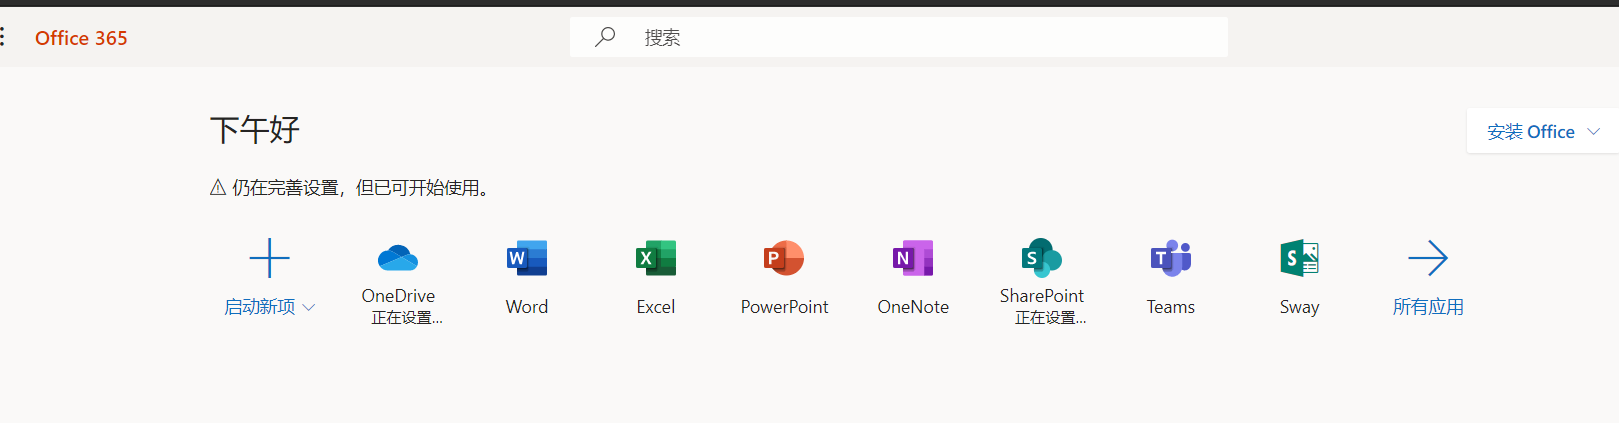Image resolution: width=1619 pixels, height=423 pixels.
Task: Click the Office 365 header link
Action: coord(81,38)
